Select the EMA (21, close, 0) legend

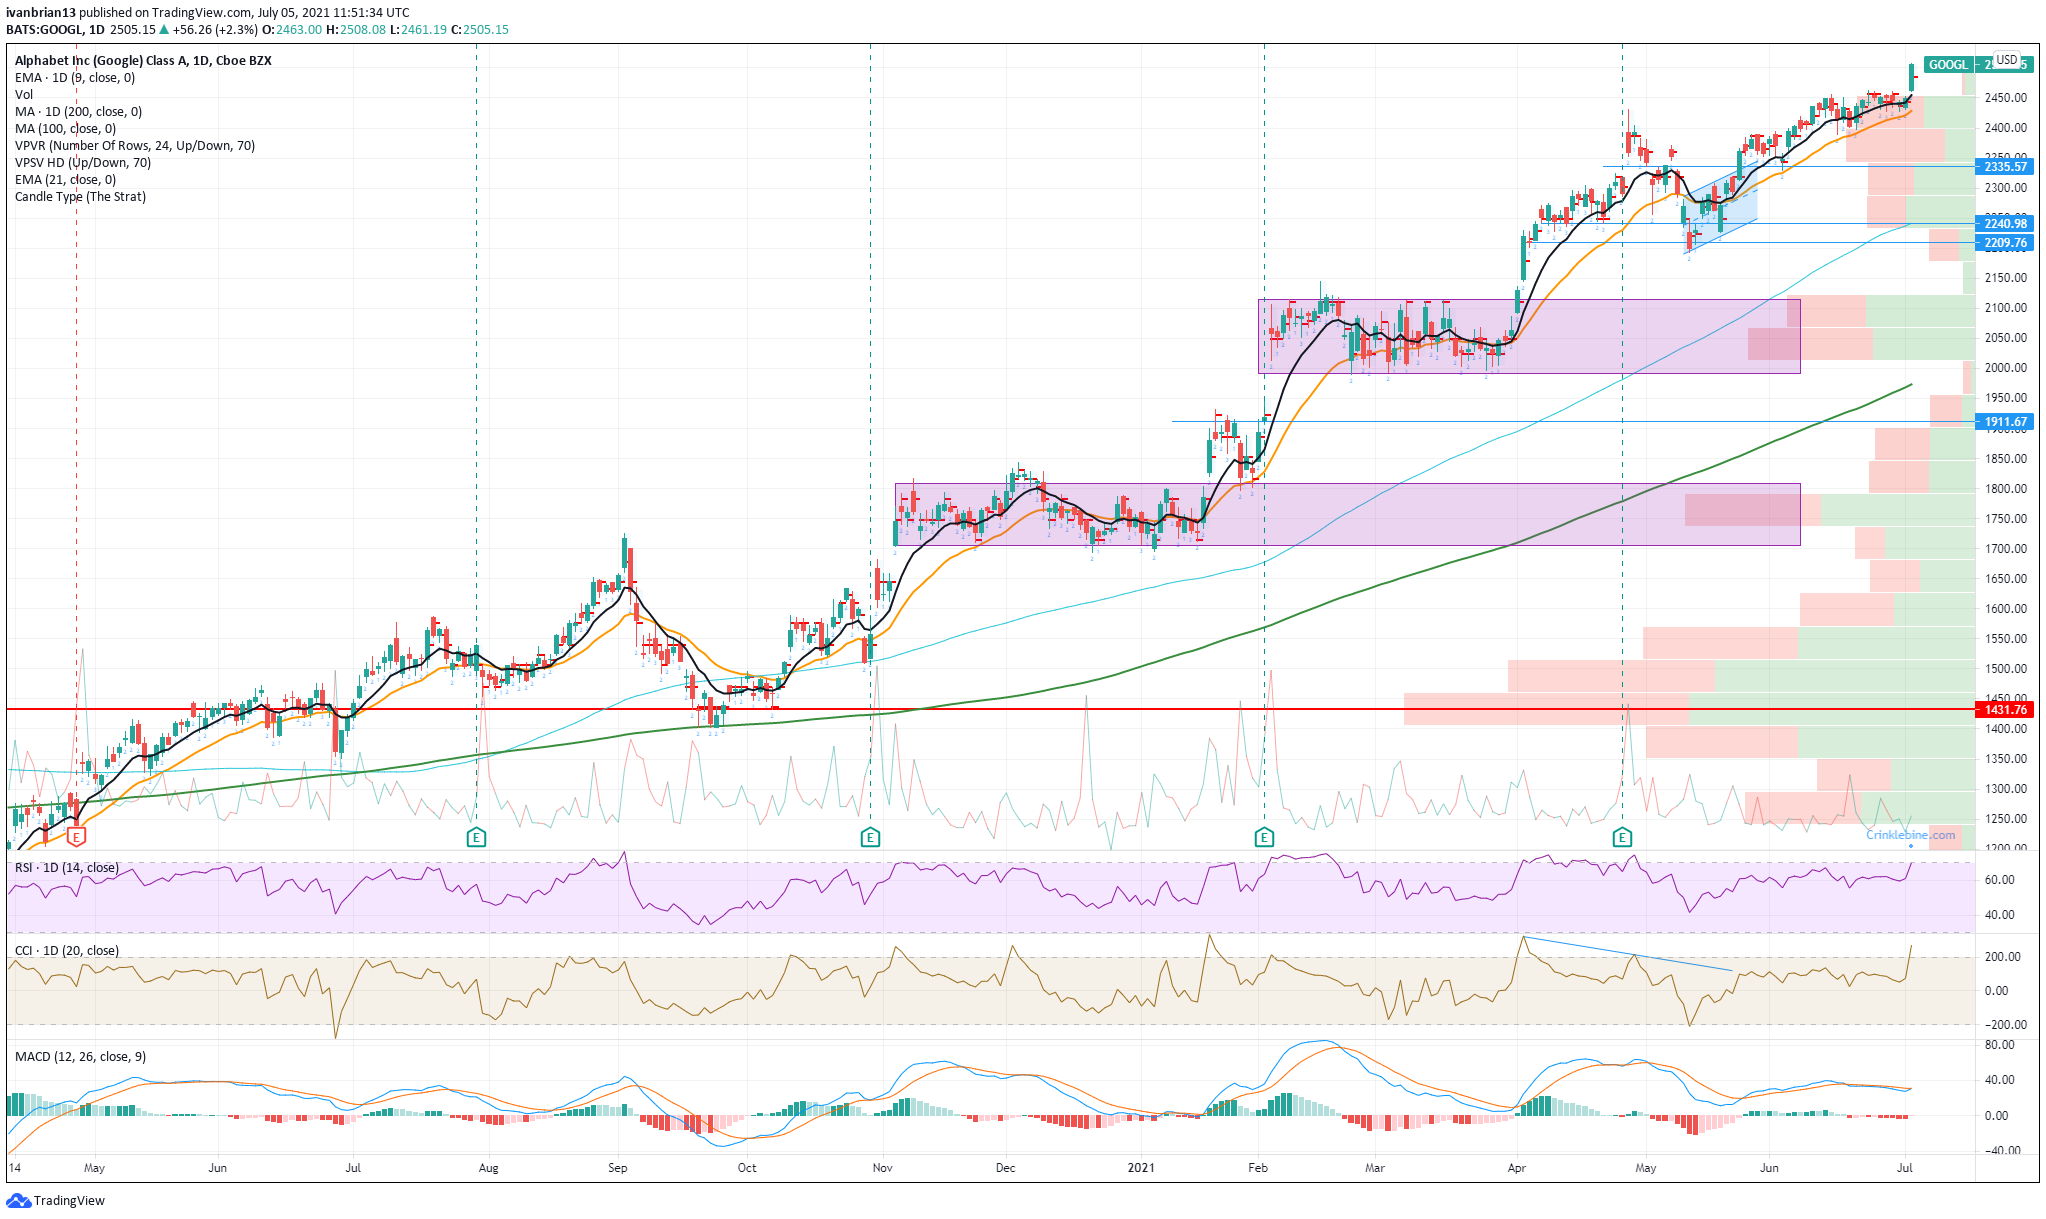[65, 179]
